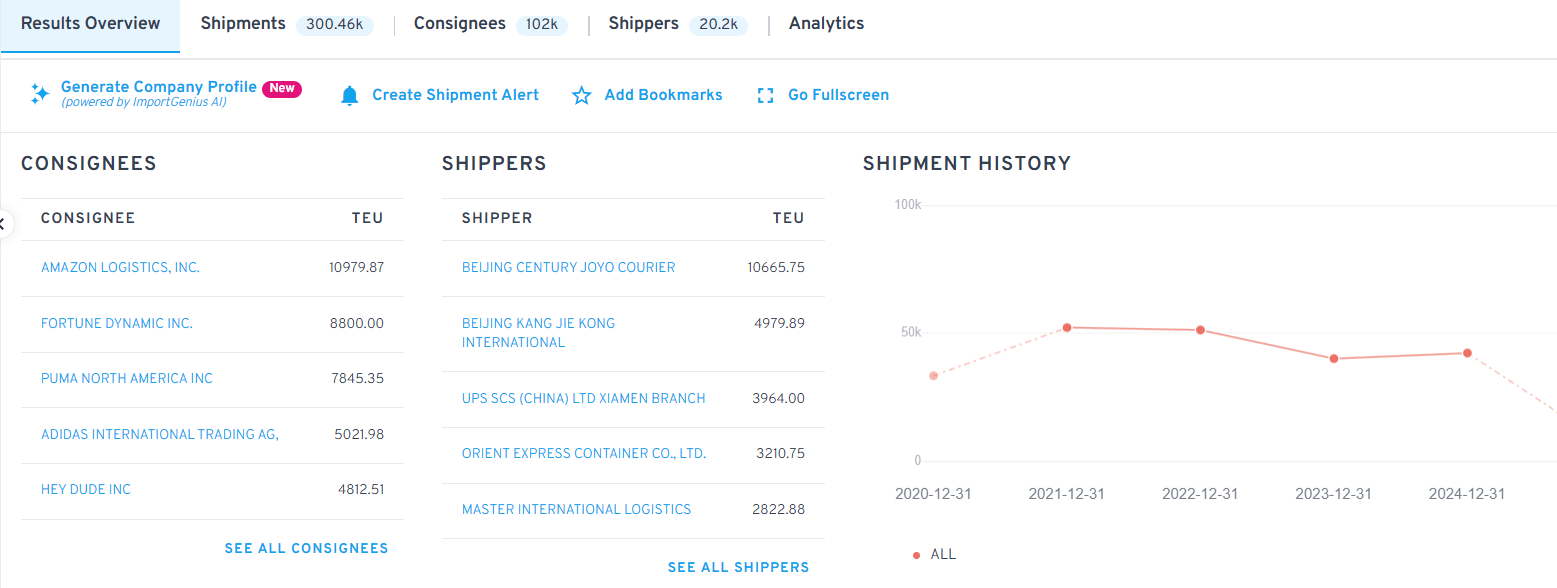Open shipper Orient Express Container Co., Ltd.

tap(584, 454)
